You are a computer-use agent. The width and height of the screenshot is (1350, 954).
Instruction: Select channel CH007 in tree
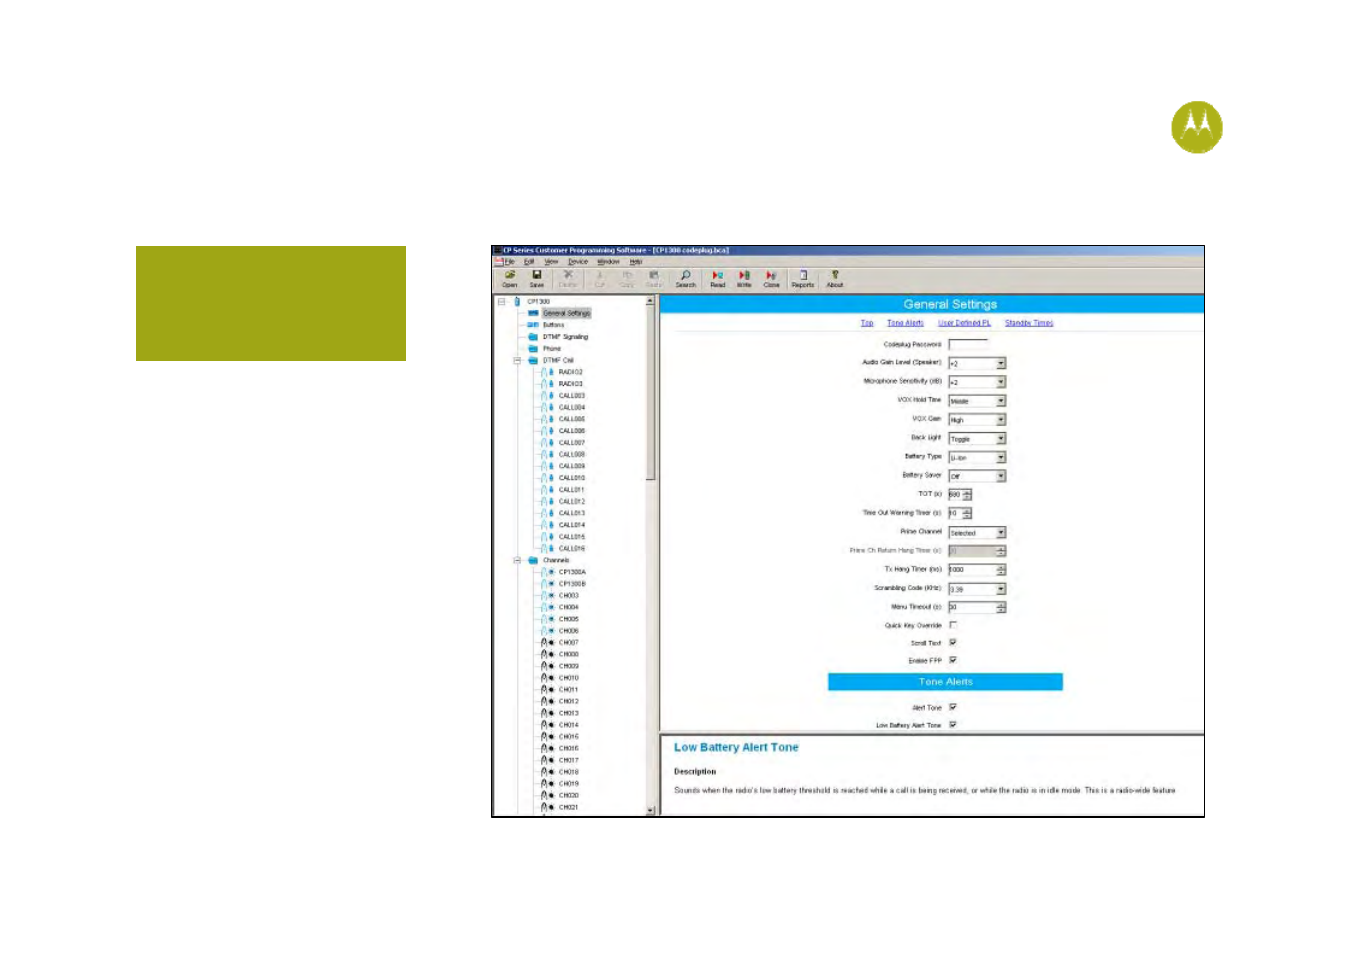point(568,642)
